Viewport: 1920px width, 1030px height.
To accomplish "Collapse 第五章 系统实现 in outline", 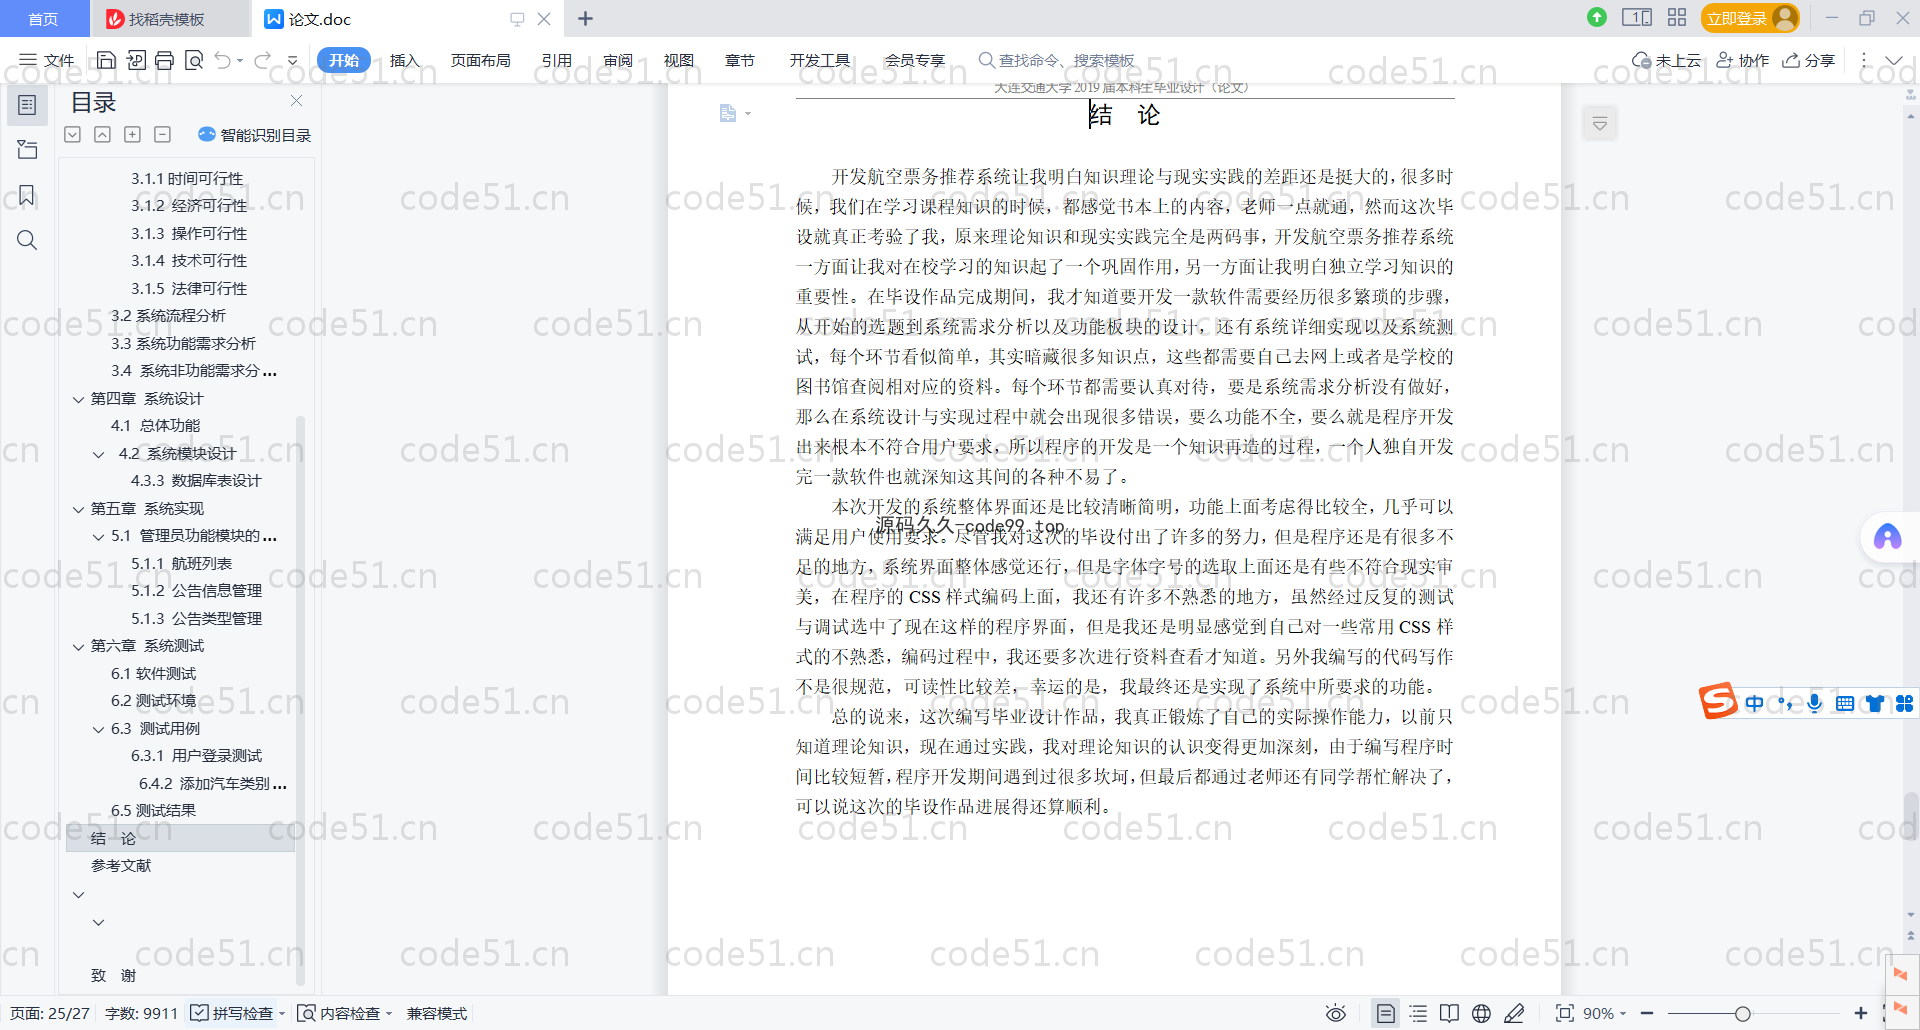I will pyautogui.click(x=78, y=509).
